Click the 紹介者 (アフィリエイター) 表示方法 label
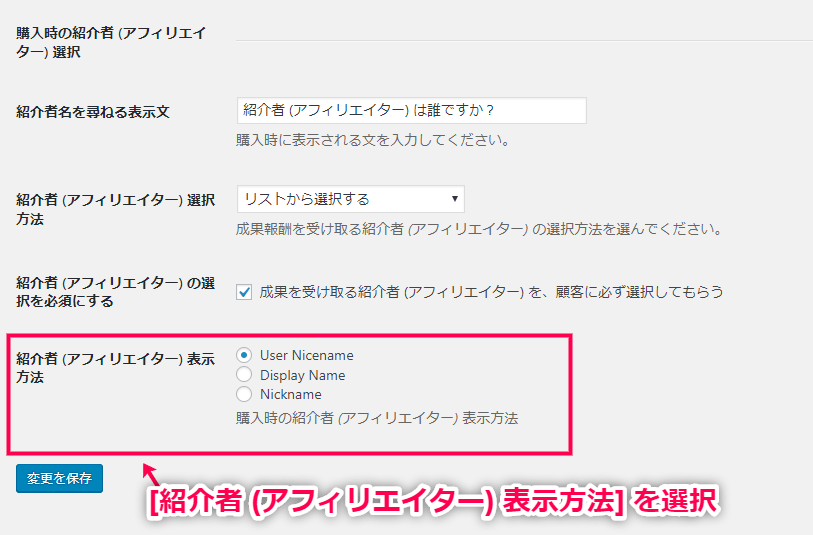This screenshot has height=535, width=813. coord(115,368)
